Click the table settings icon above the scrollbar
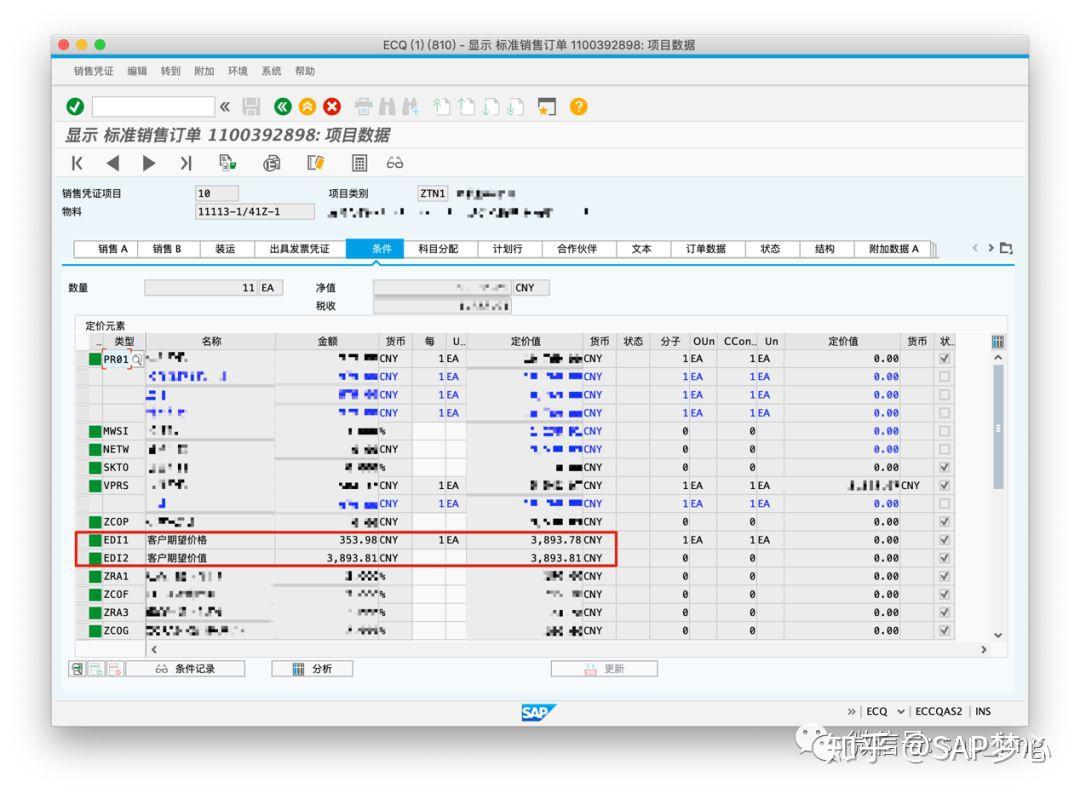 click(x=997, y=342)
